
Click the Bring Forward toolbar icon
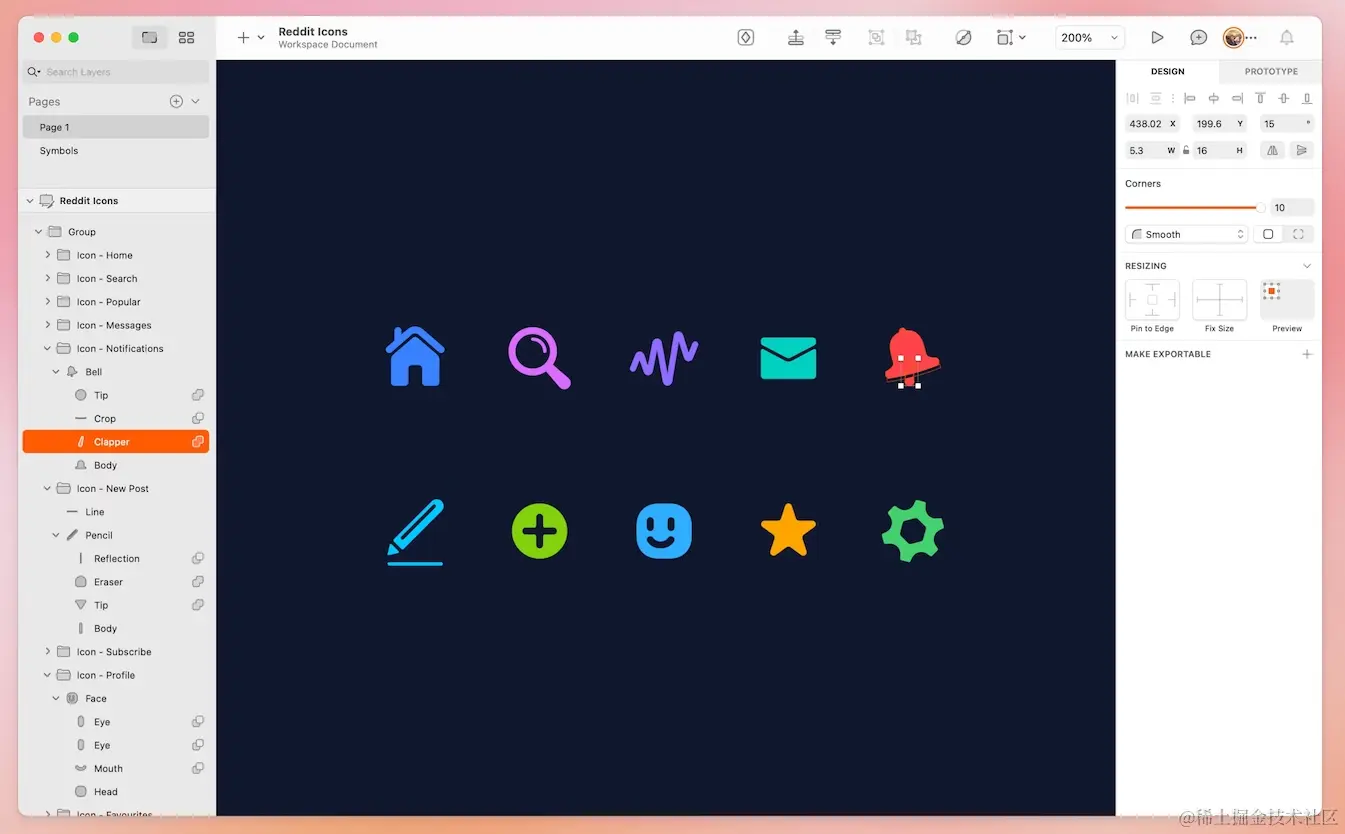pyautogui.click(x=796, y=37)
